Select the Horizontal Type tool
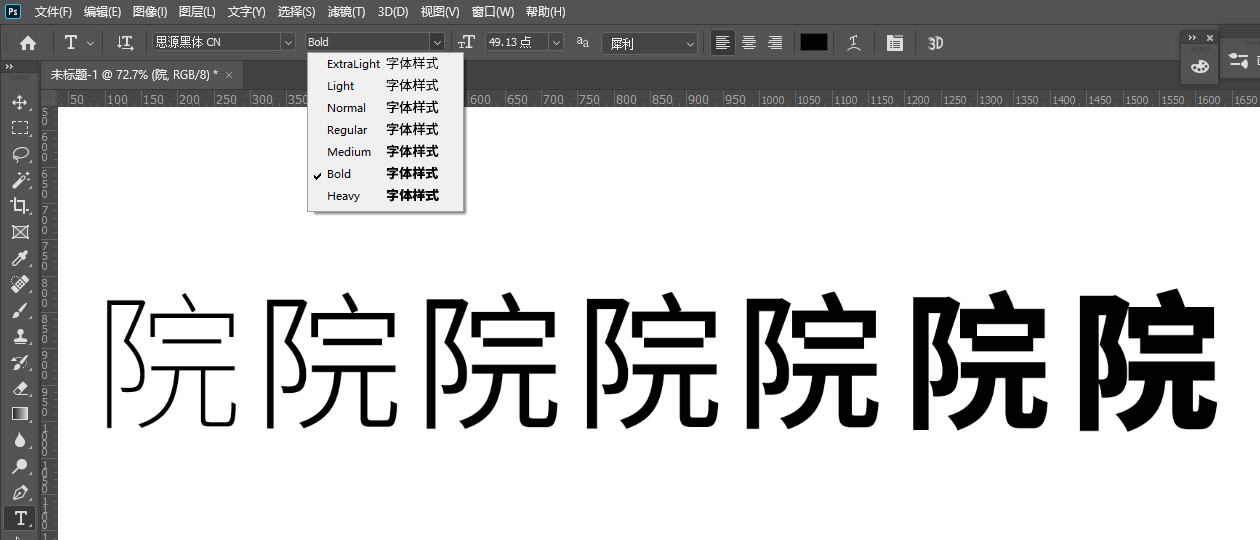The image size is (1260, 540). (x=20, y=518)
